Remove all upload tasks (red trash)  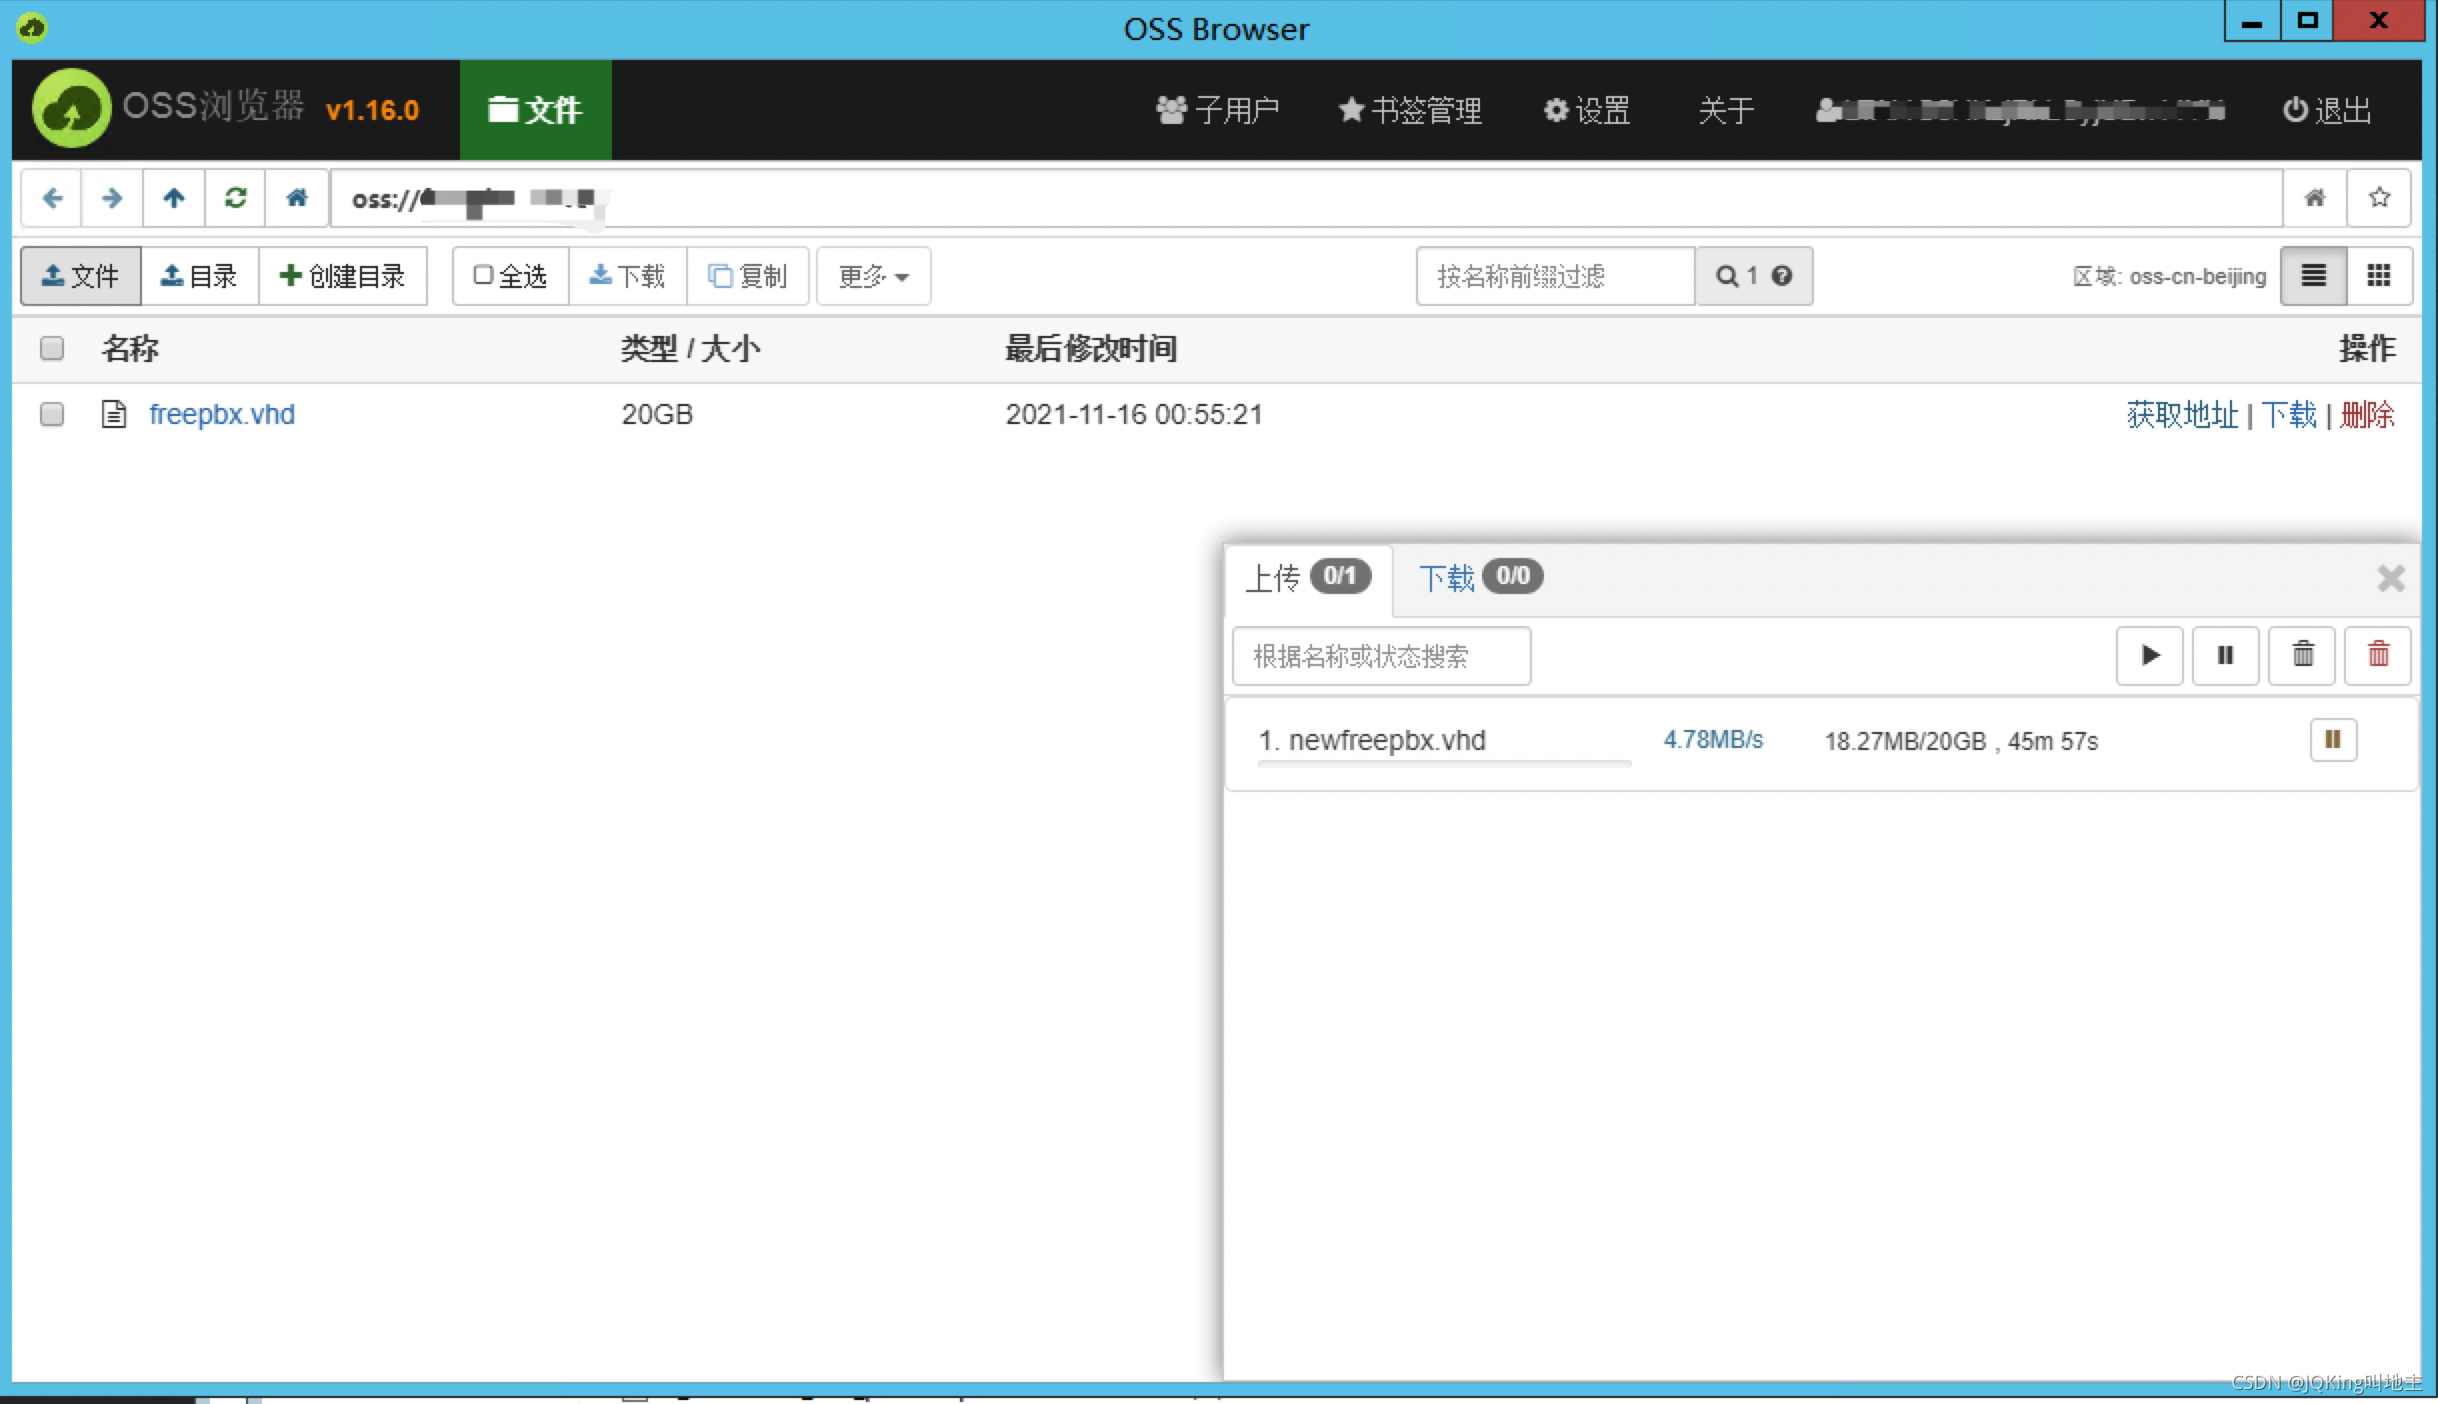(2378, 655)
